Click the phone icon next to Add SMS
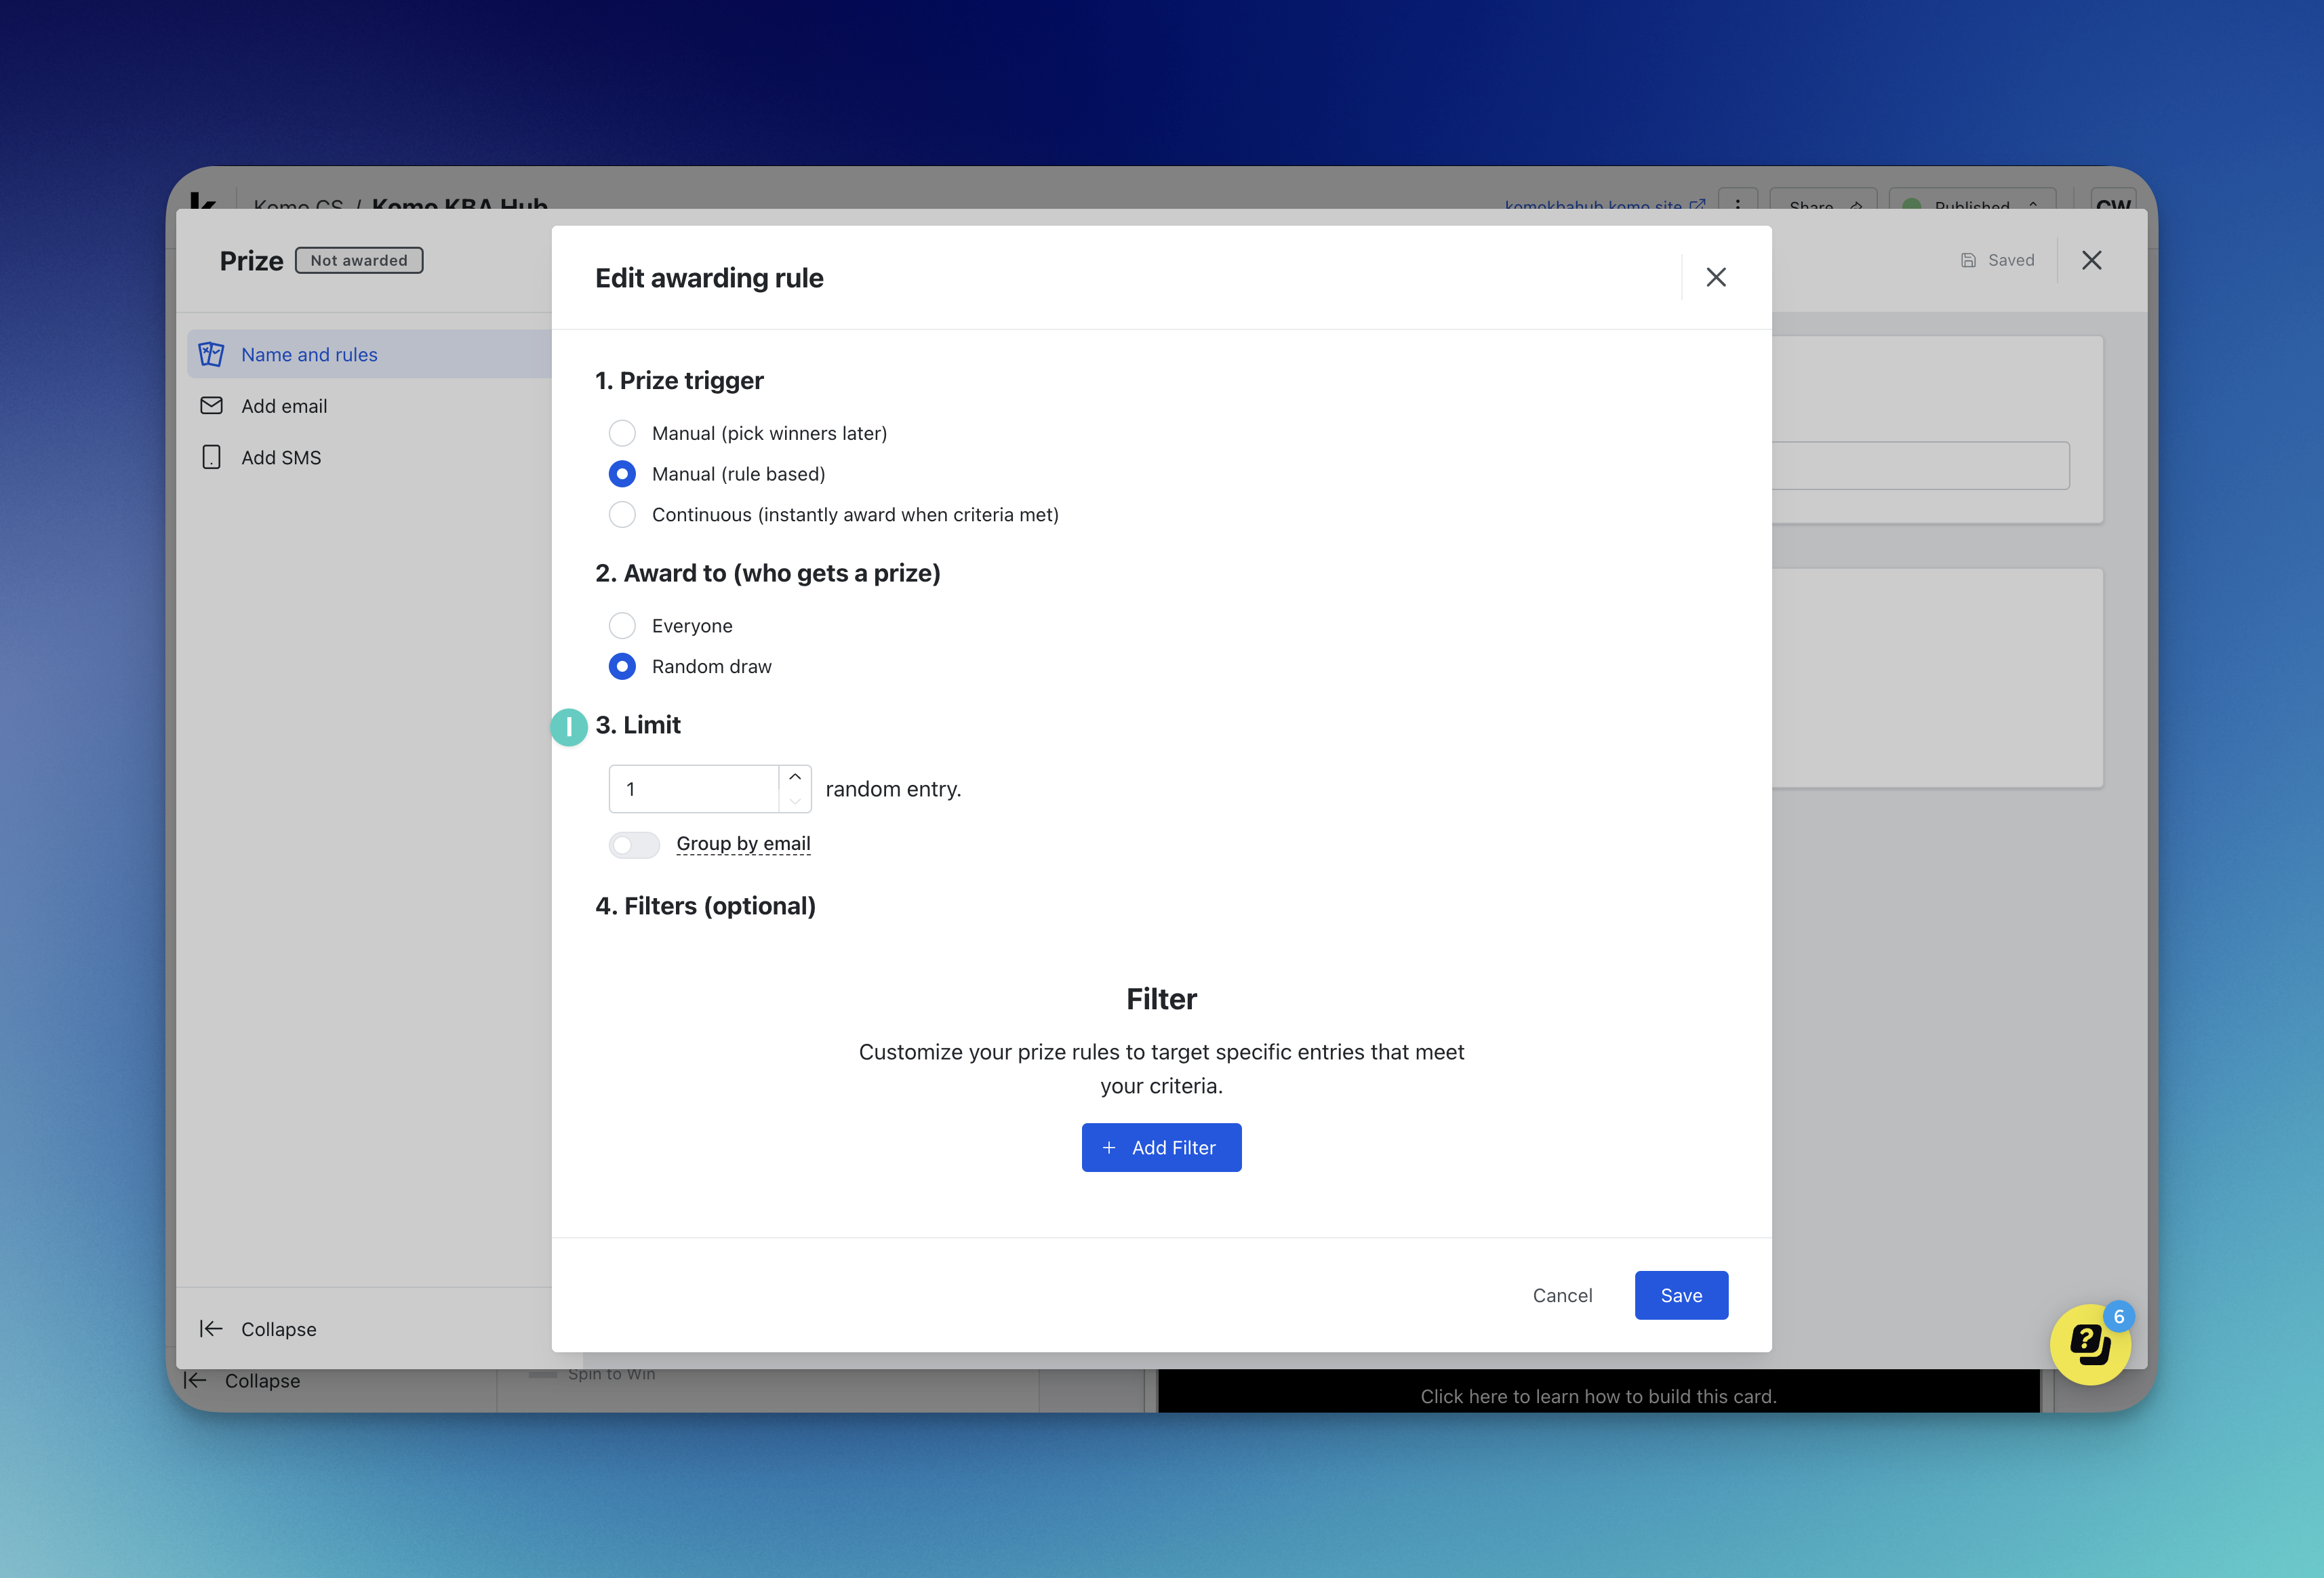This screenshot has width=2324, height=1578. point(211,457)
